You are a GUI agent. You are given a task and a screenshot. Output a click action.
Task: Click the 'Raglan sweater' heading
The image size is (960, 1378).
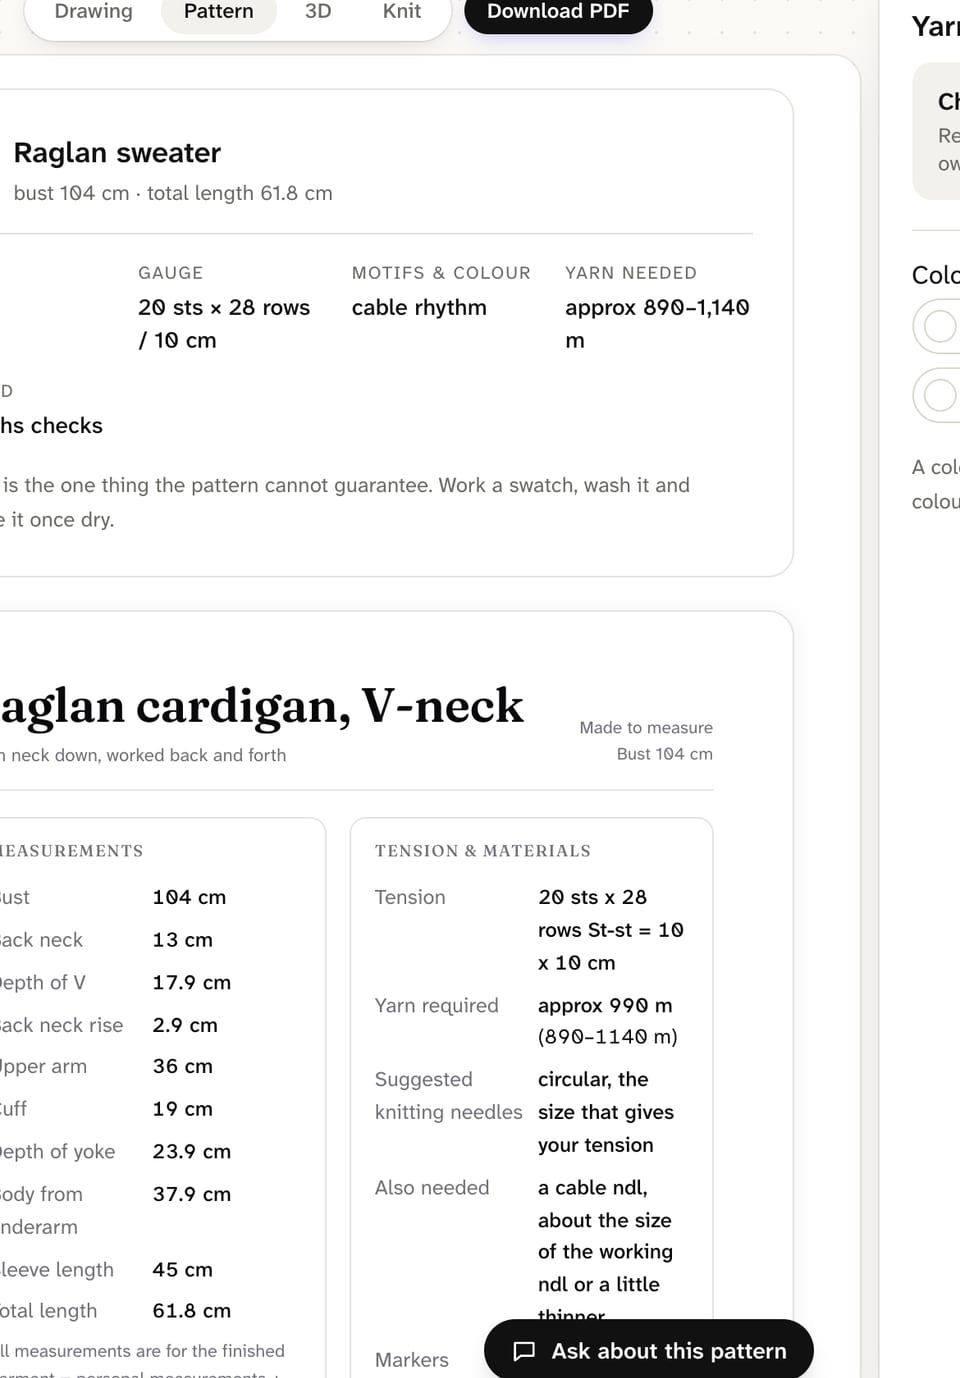(117, 153)
